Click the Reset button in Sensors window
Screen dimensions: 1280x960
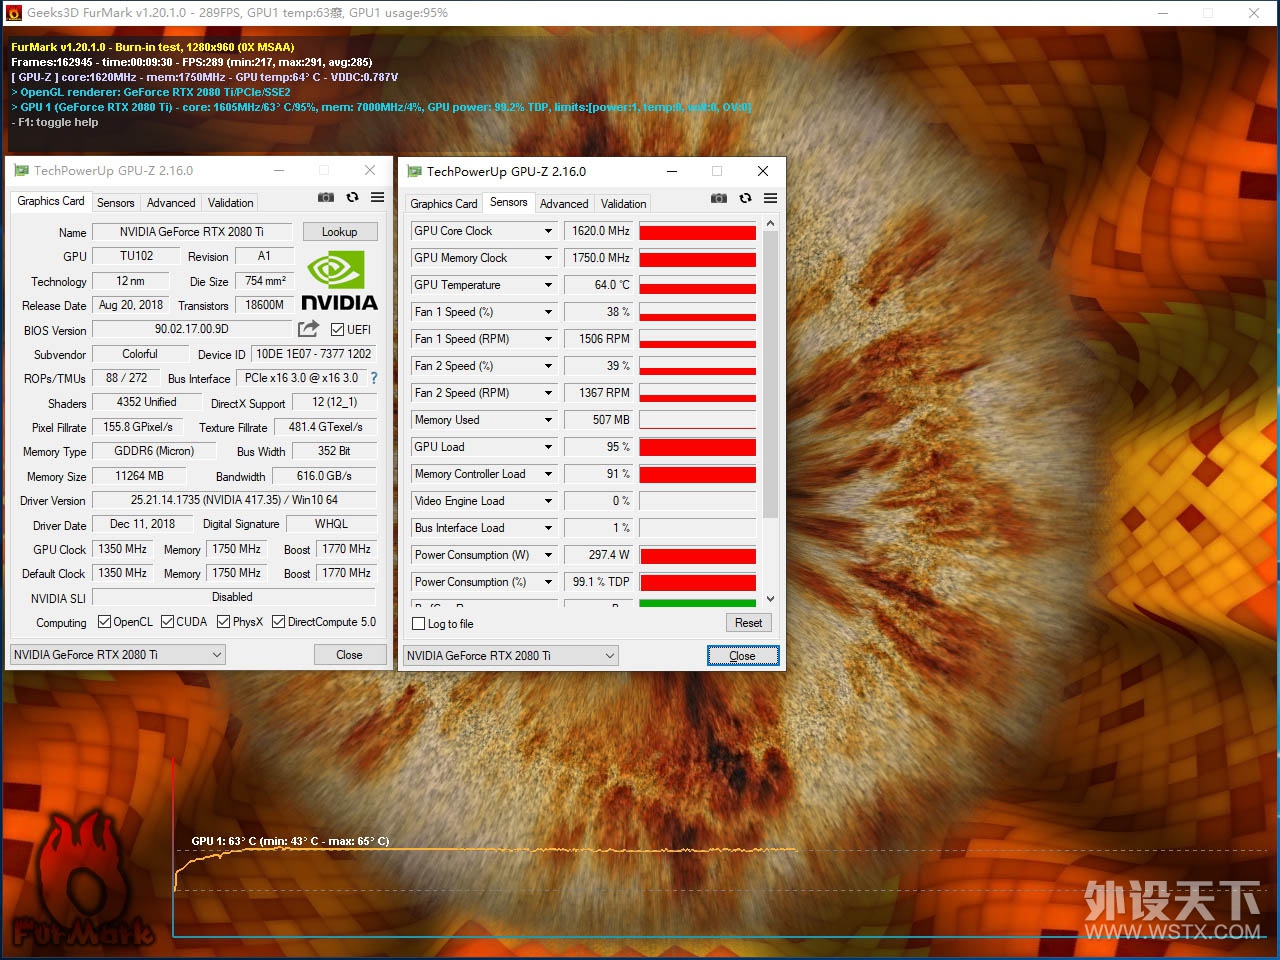748,623
